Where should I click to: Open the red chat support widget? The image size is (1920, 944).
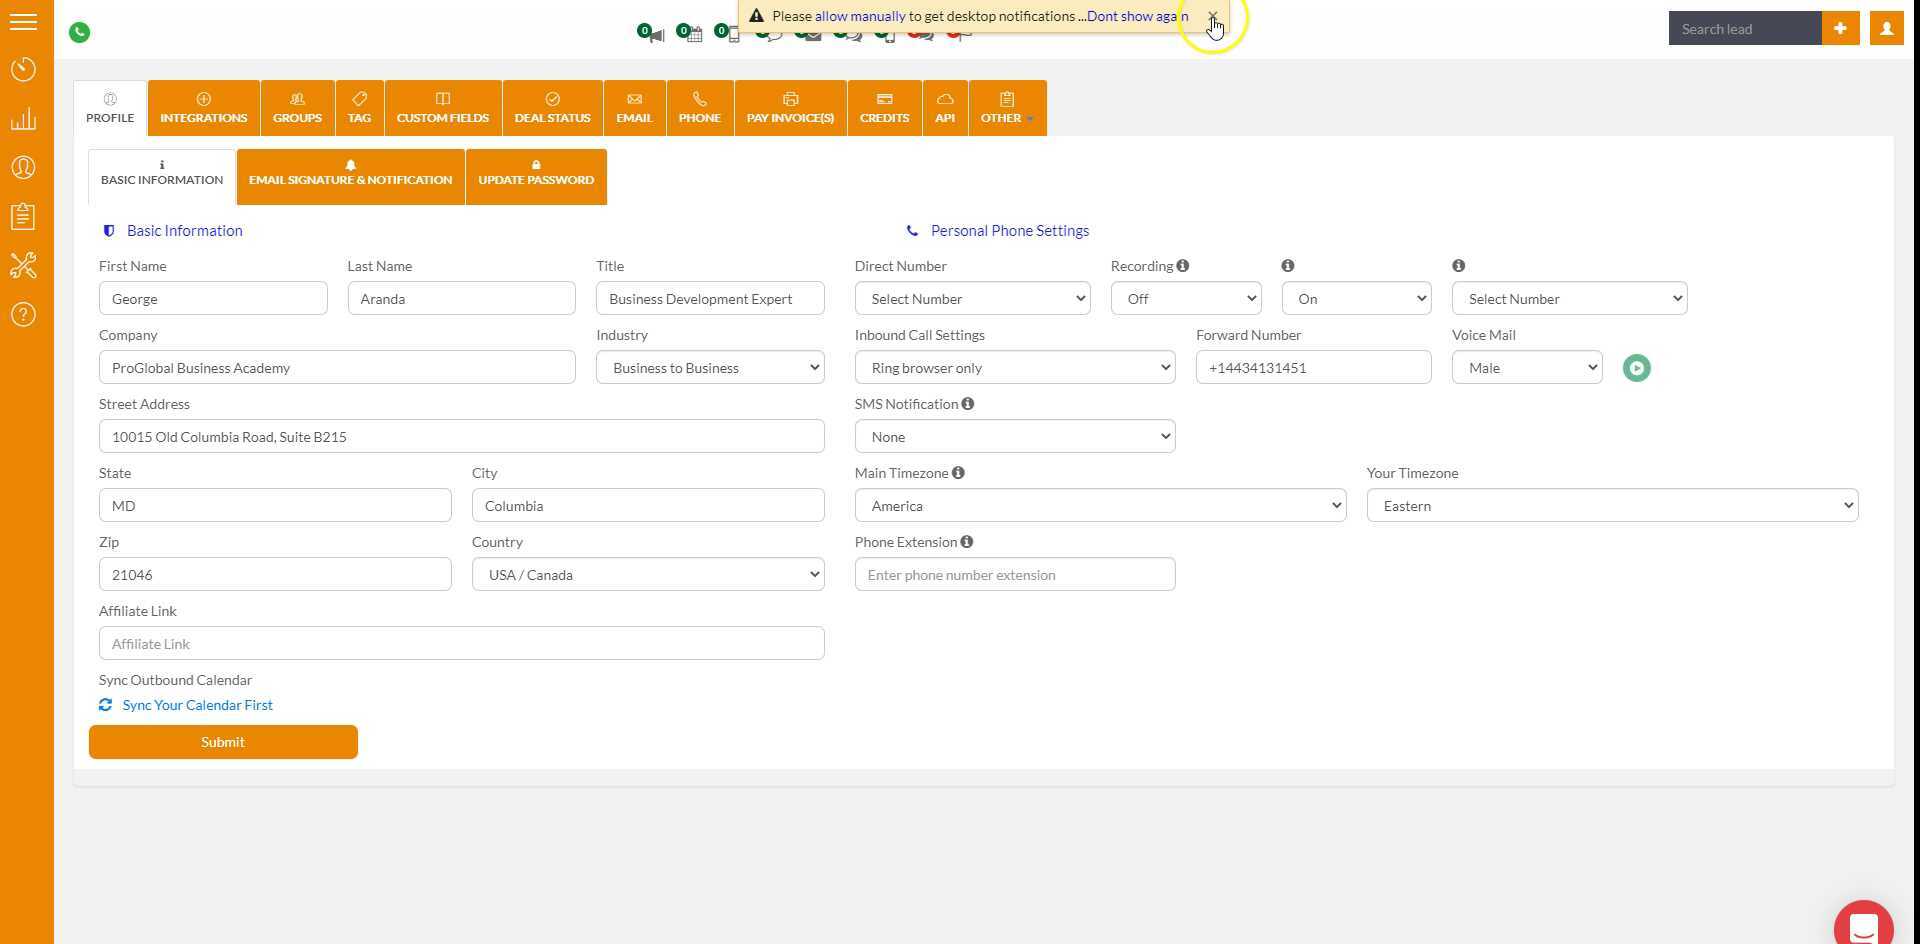[x=1863, y=927]
